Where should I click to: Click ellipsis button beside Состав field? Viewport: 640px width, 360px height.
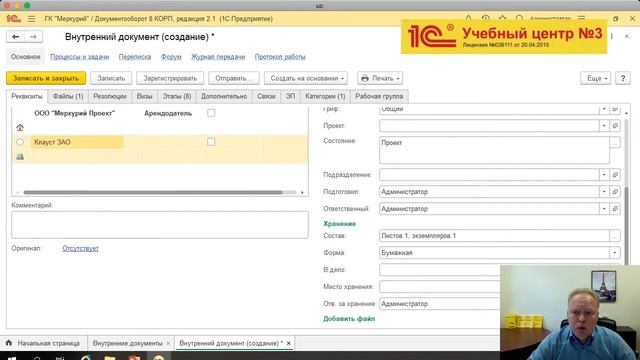pos(615,236)
